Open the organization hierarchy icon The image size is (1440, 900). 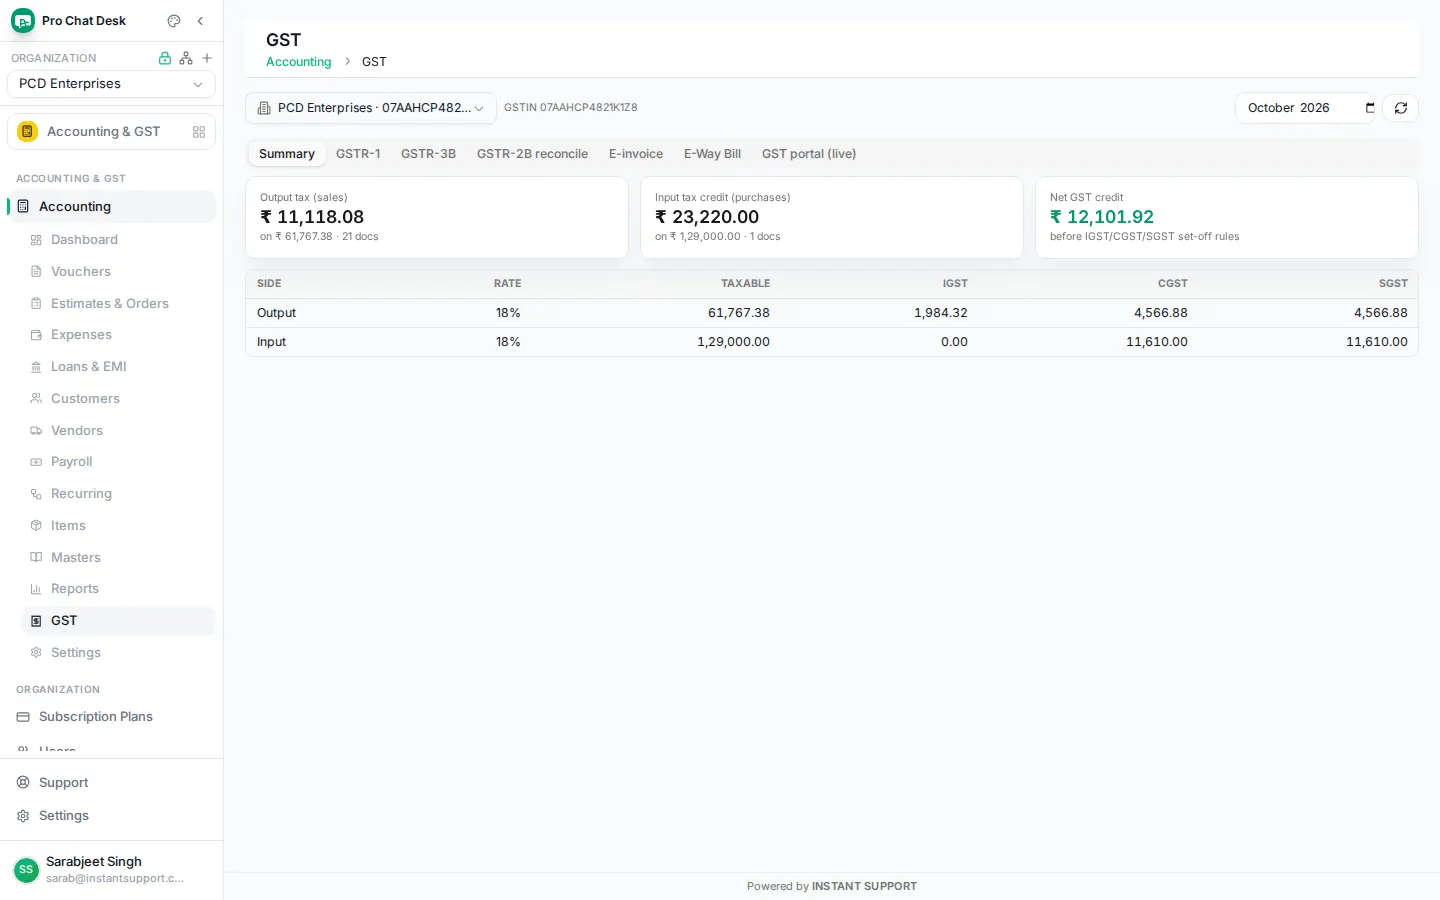pos(186,58)
